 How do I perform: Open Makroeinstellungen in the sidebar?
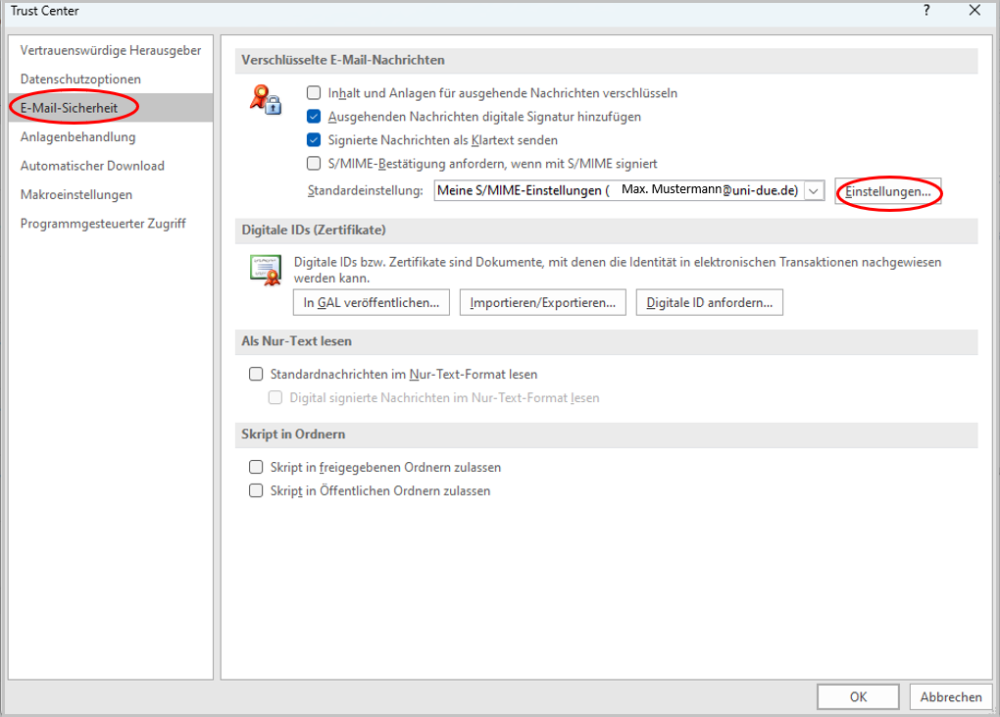[x=76, y=195]
